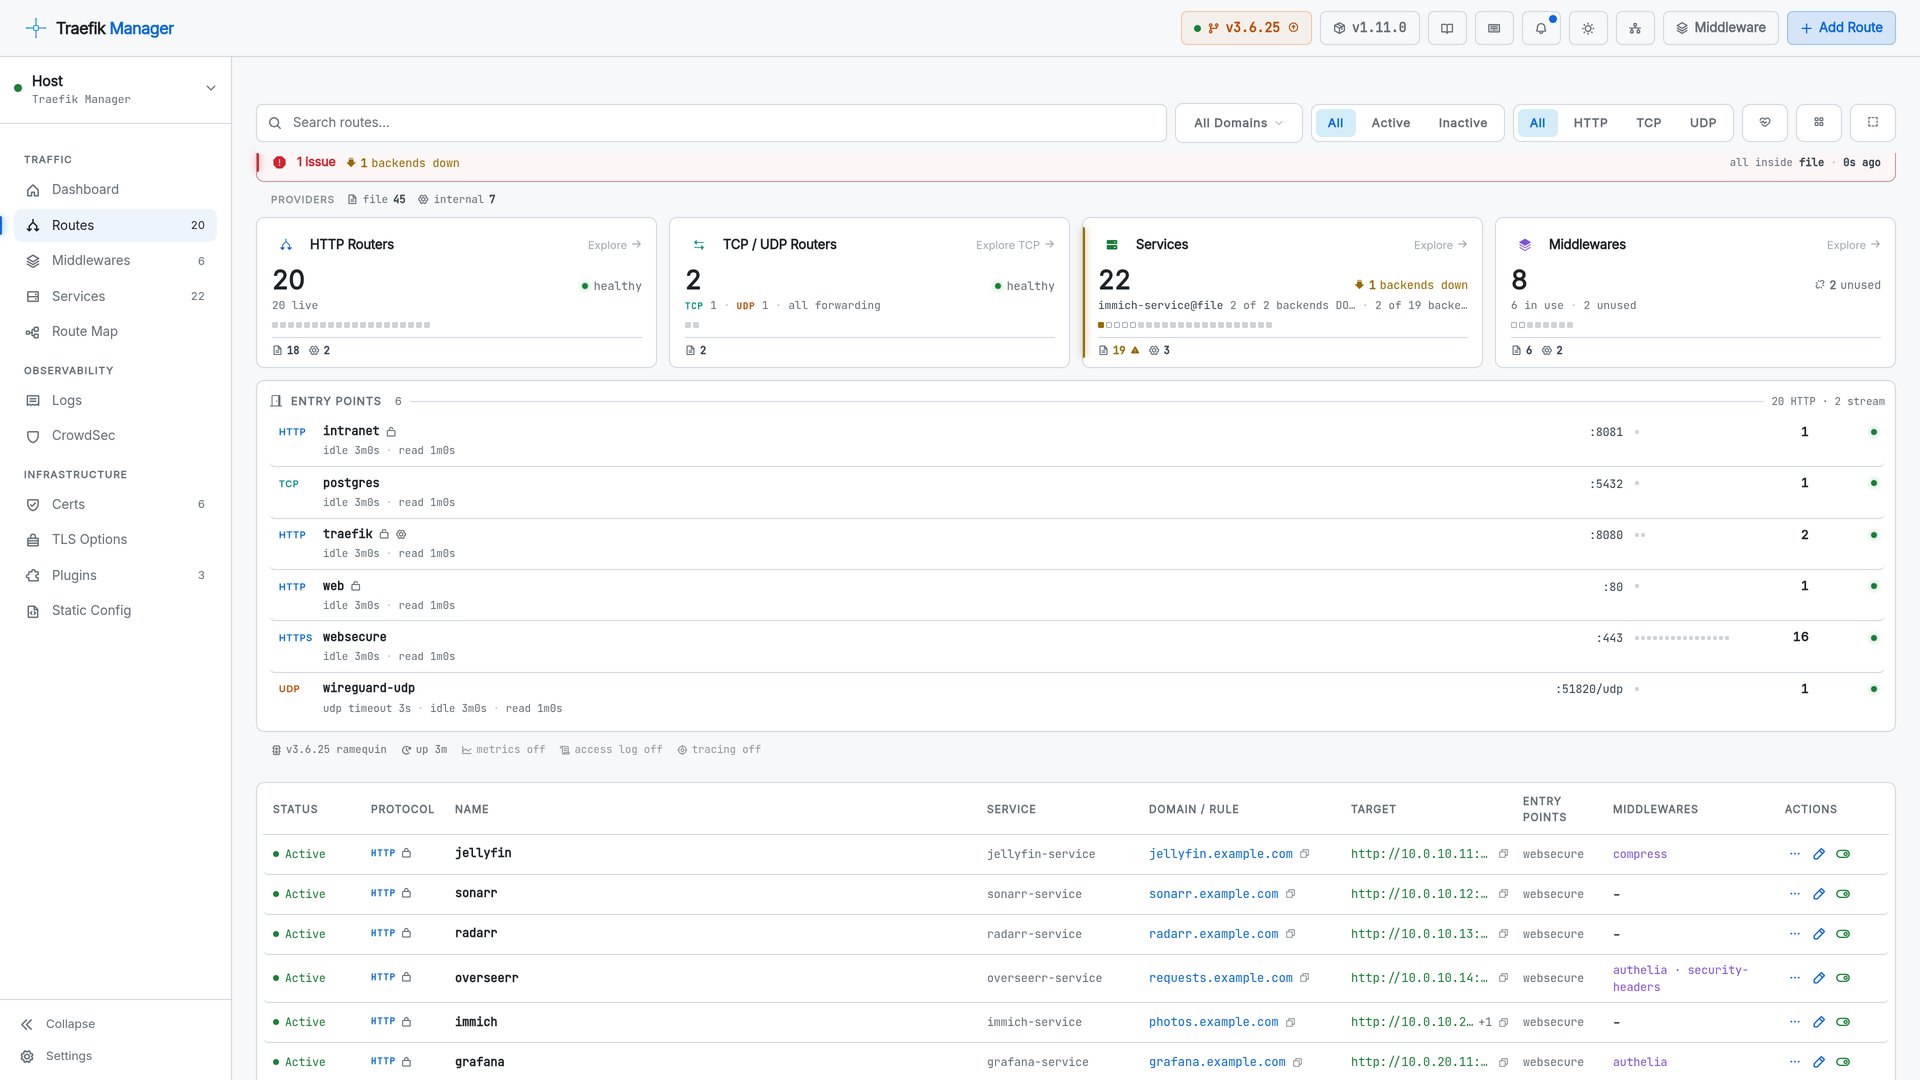
Task: Copy the grafana.example.com domain
Action: pyautogui.click(x=1298, y=1062)
